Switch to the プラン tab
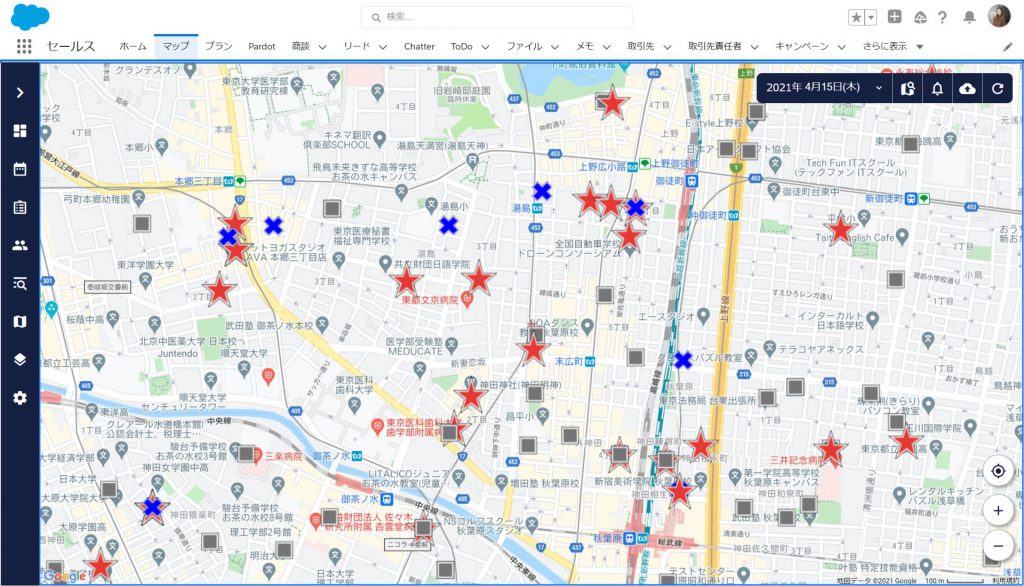The height and width of the screenshot is (586, 1024). 218,46
